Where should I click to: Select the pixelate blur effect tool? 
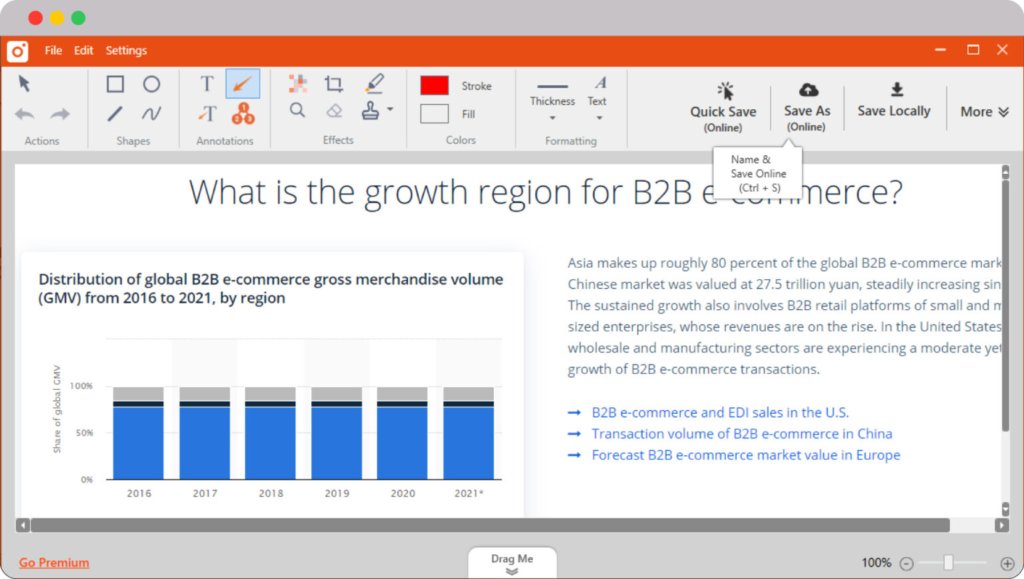click(298, 84)
